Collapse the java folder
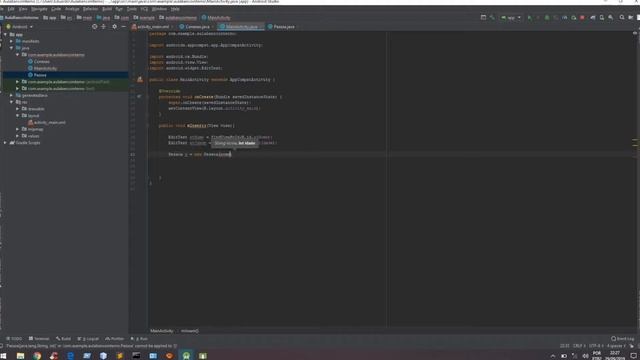Screen dimensions: 640x360 point(11,48)
